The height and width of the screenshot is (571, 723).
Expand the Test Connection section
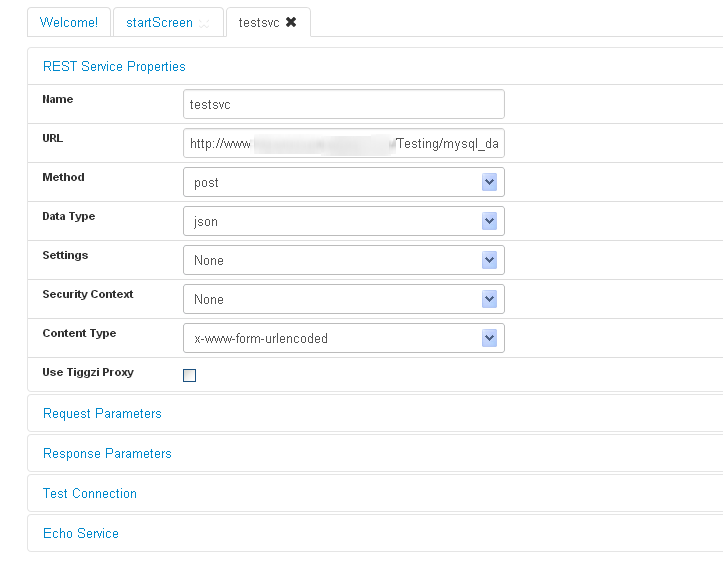point(90,493)
